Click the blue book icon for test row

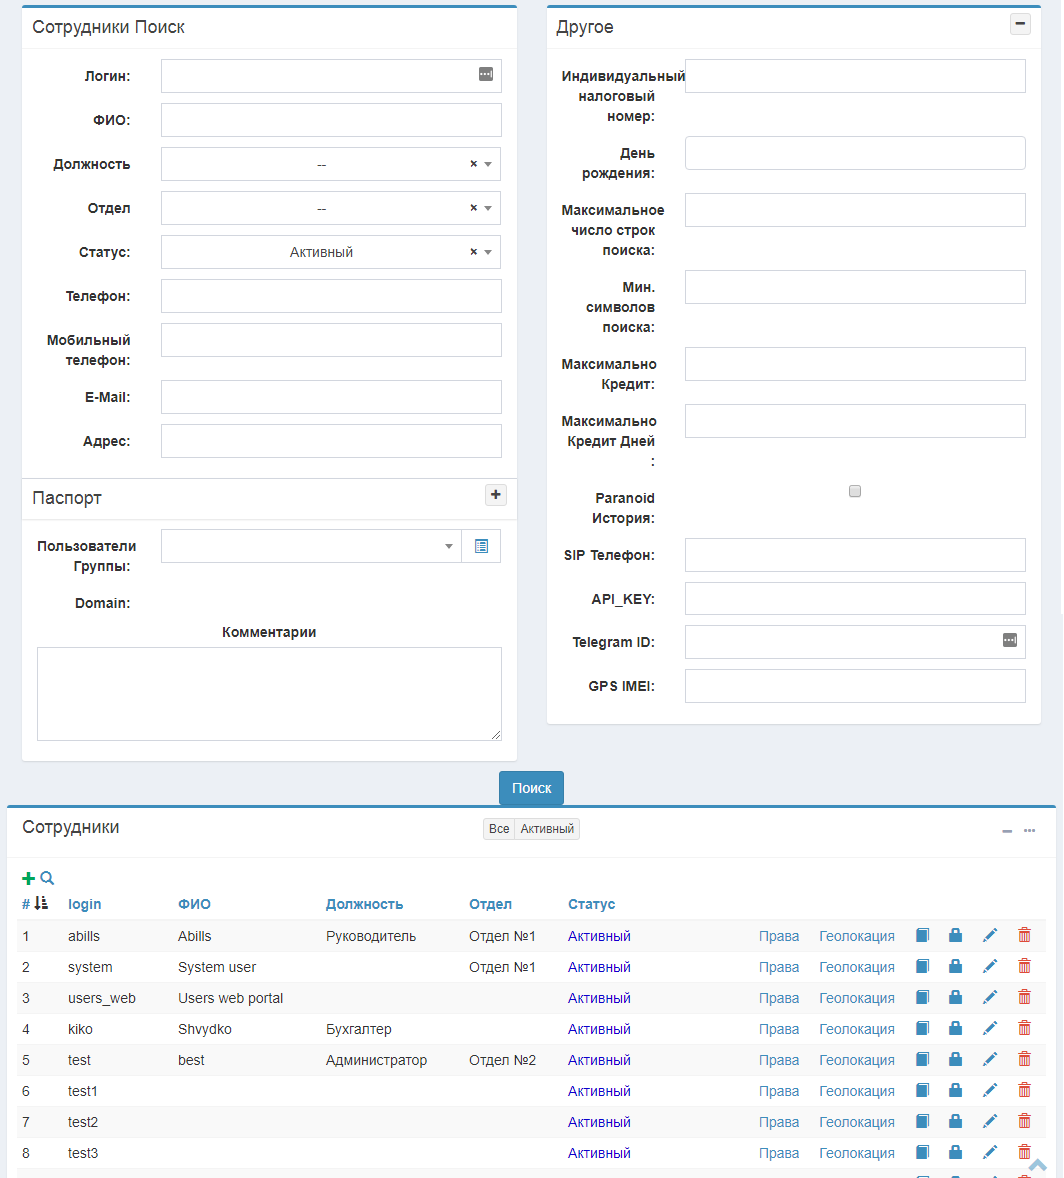pos(922,1060)
